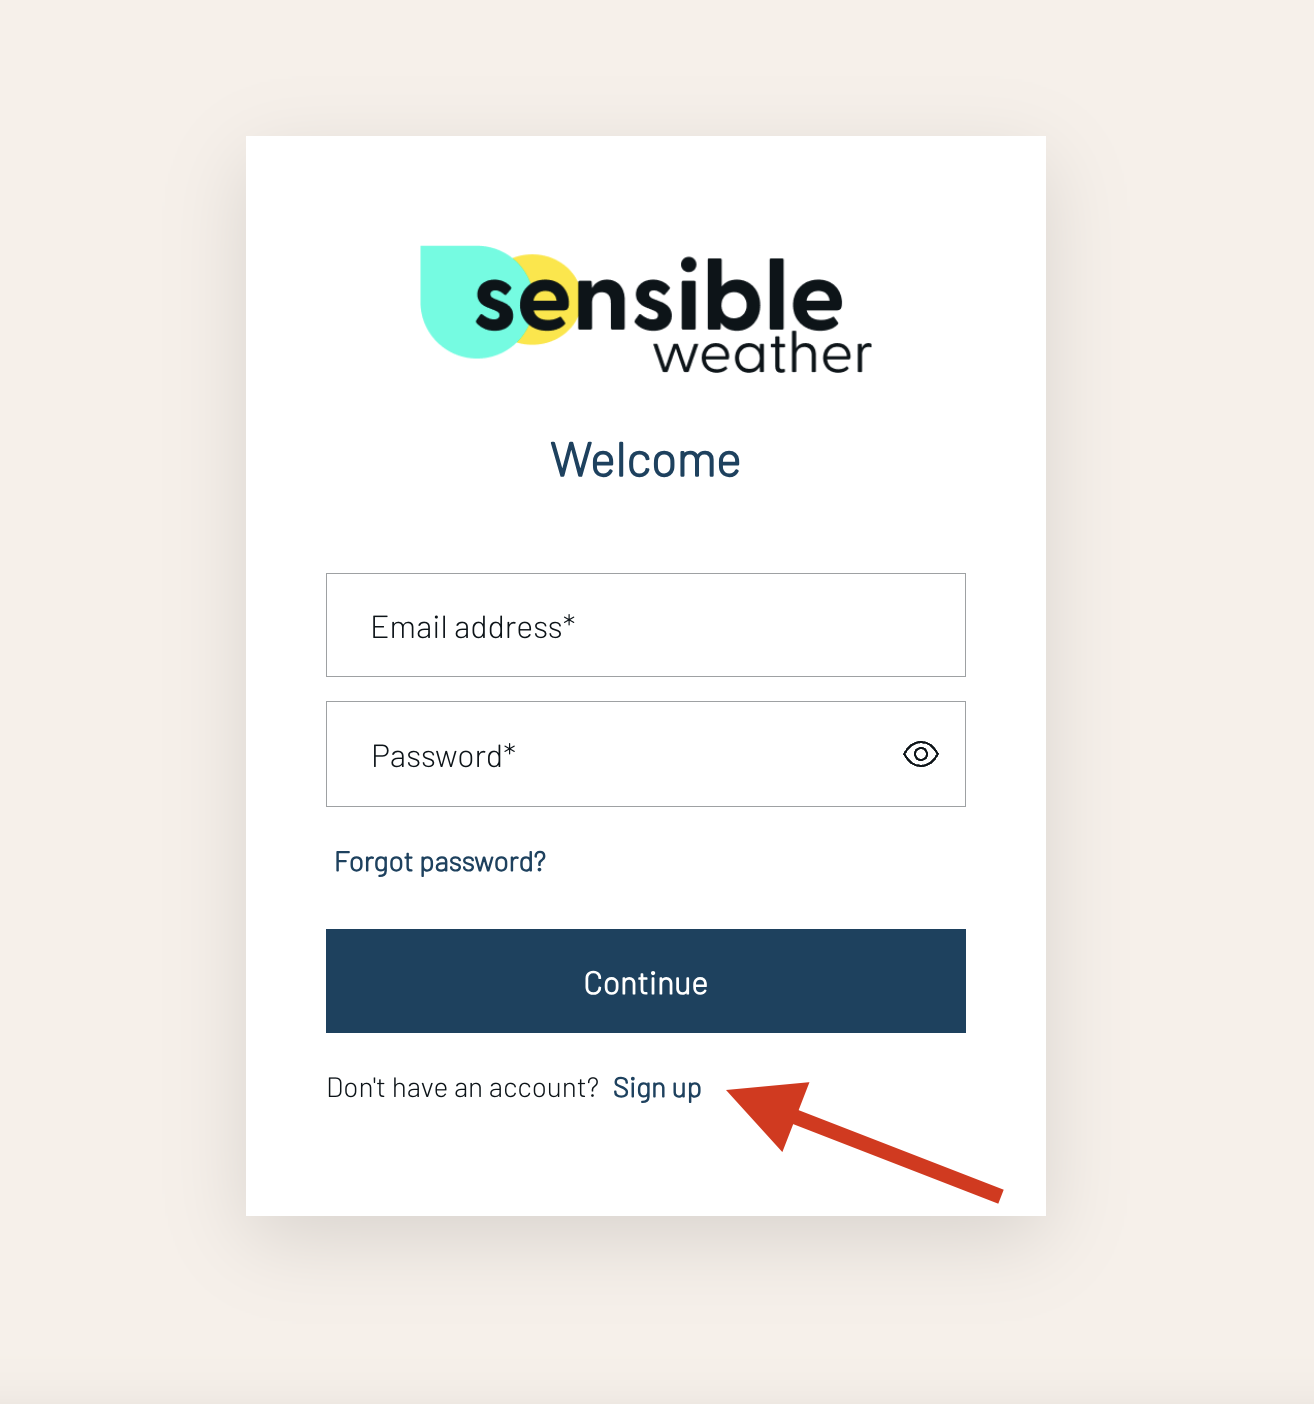
Task: Click the Don't have an account? text
Action: 463,1088
